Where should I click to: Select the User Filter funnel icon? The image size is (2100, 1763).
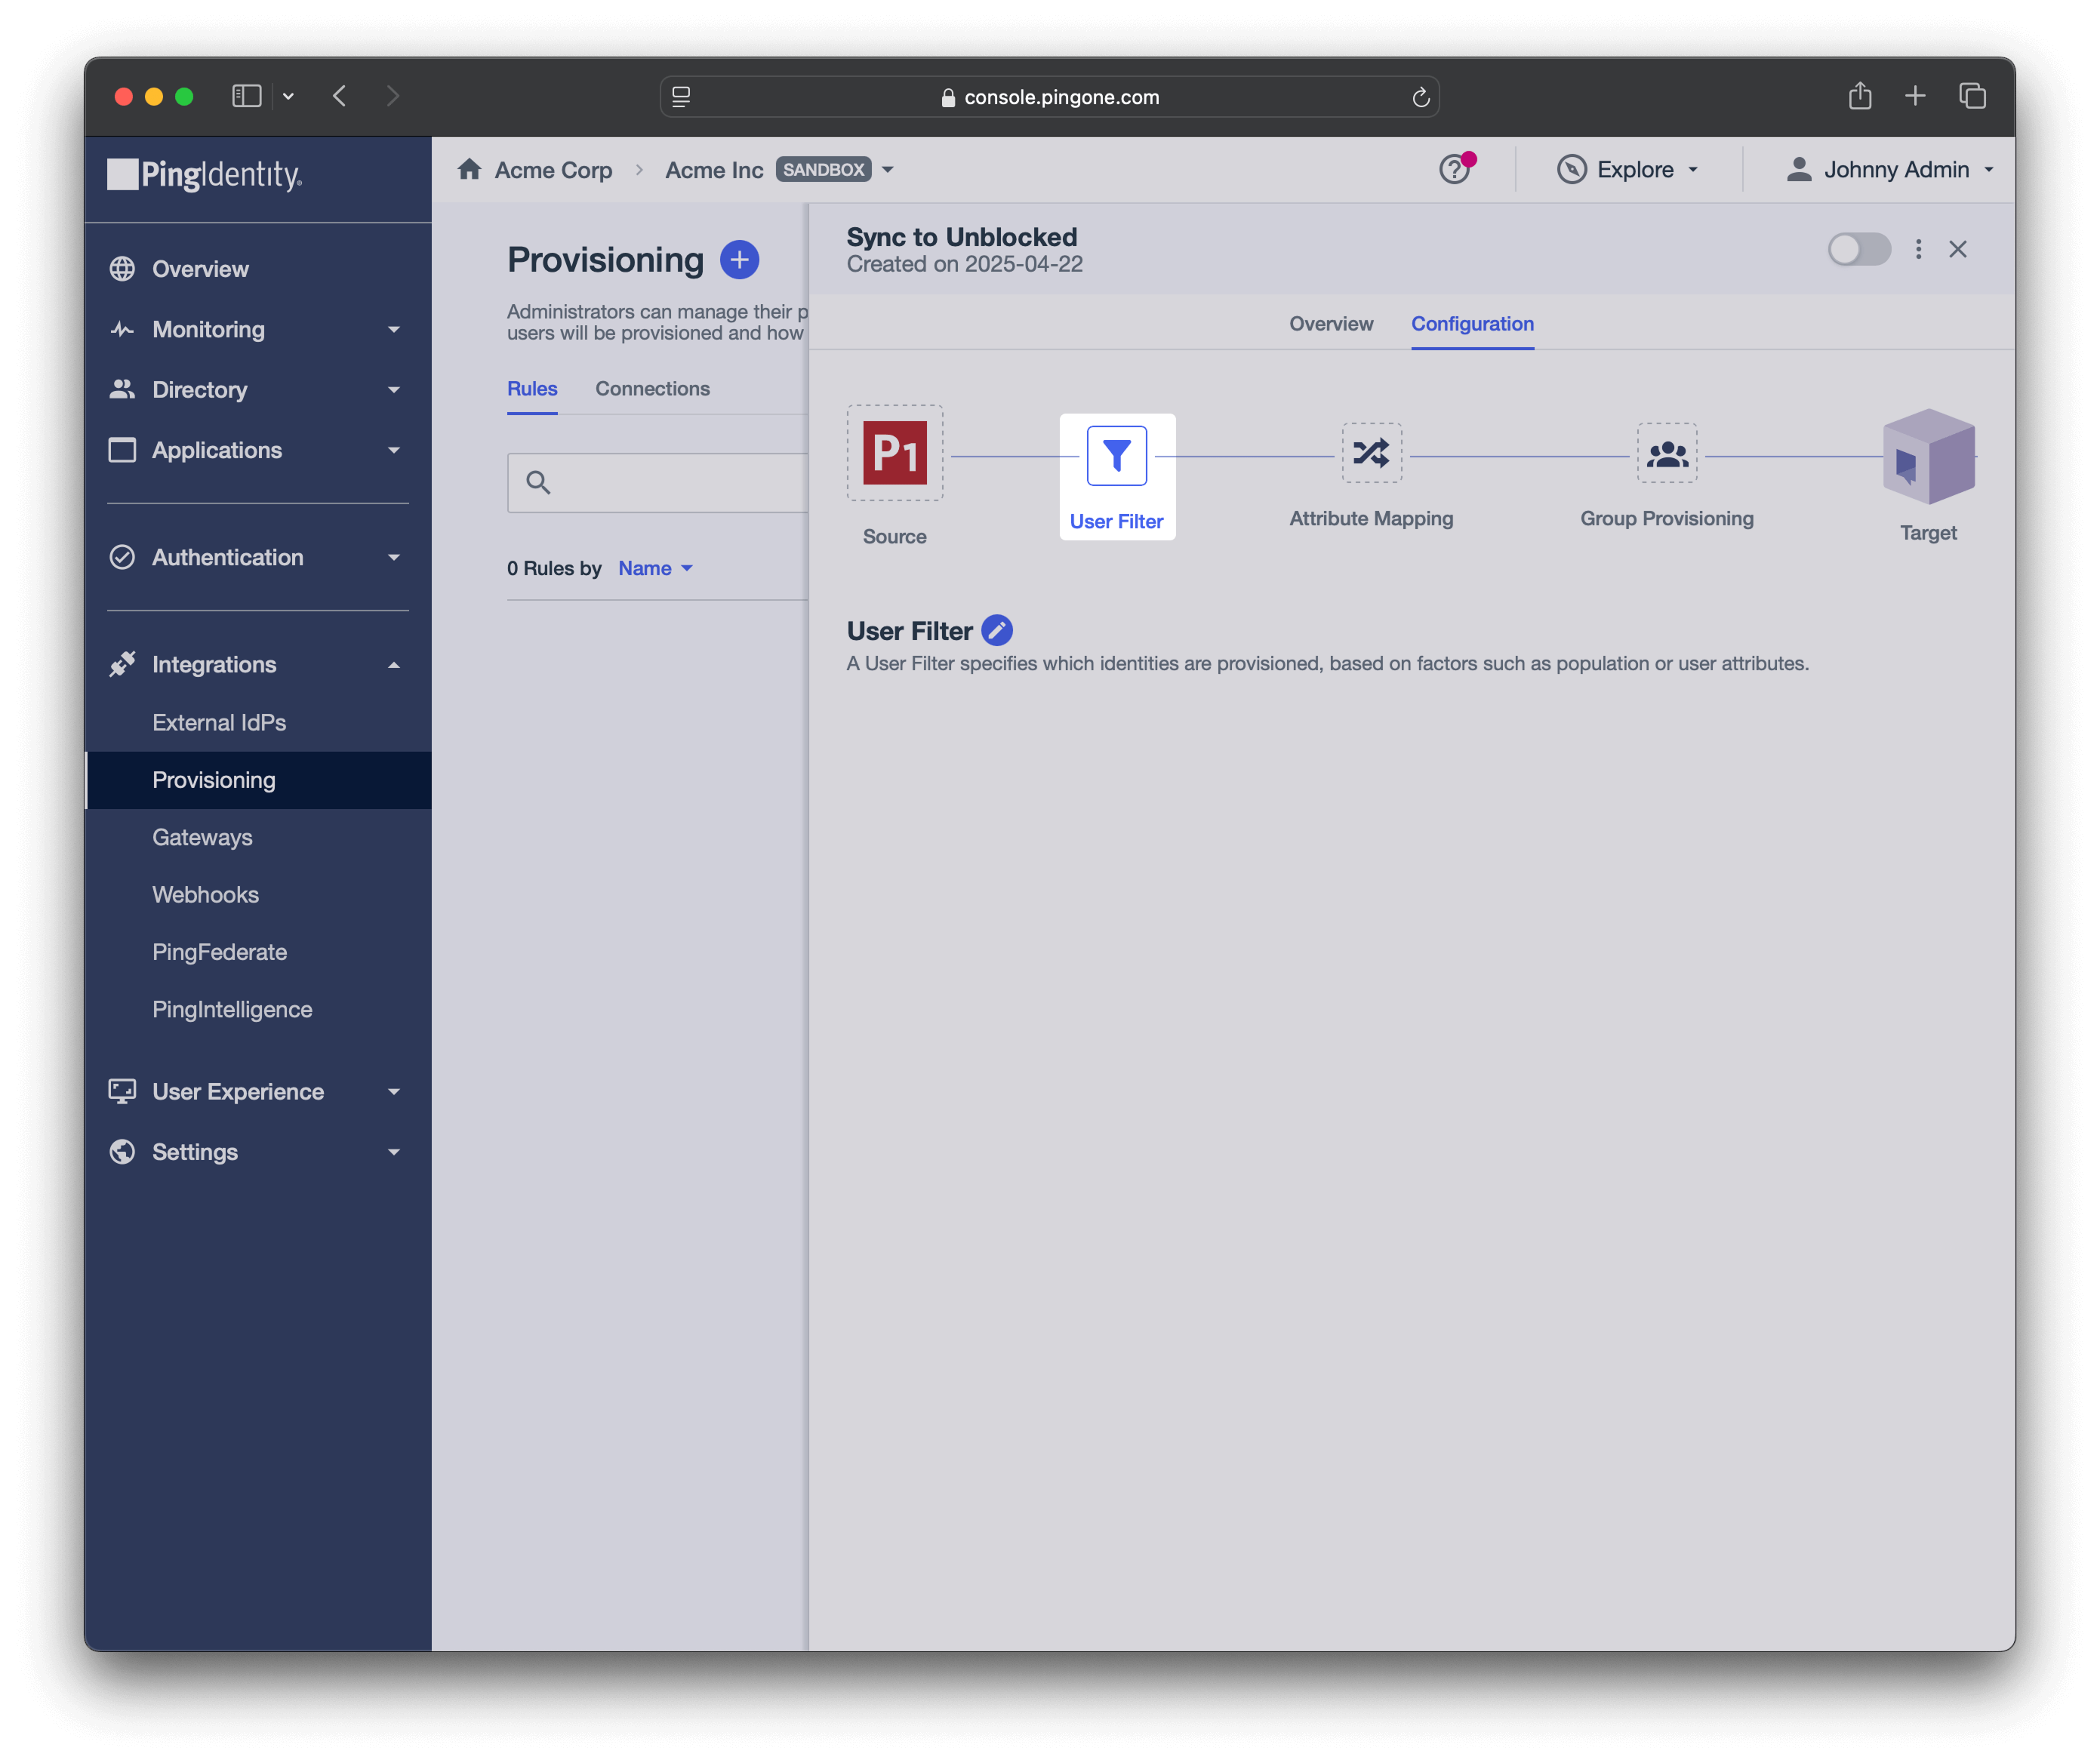pos(1116,455)
